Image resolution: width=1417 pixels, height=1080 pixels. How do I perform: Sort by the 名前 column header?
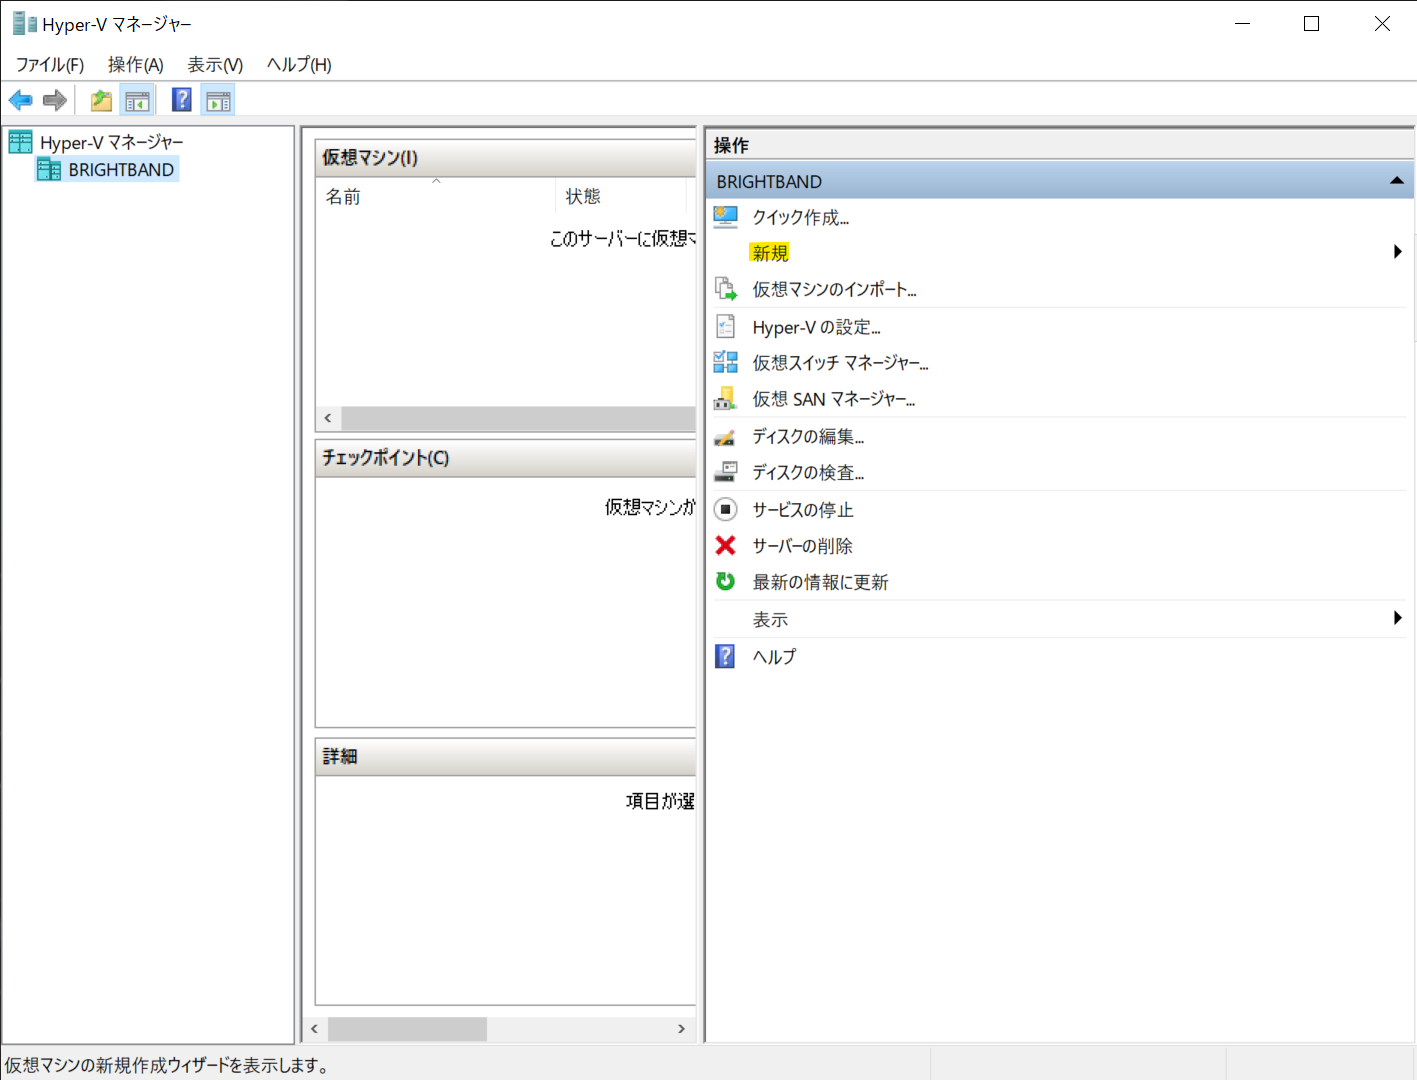[x=435, y=196]
